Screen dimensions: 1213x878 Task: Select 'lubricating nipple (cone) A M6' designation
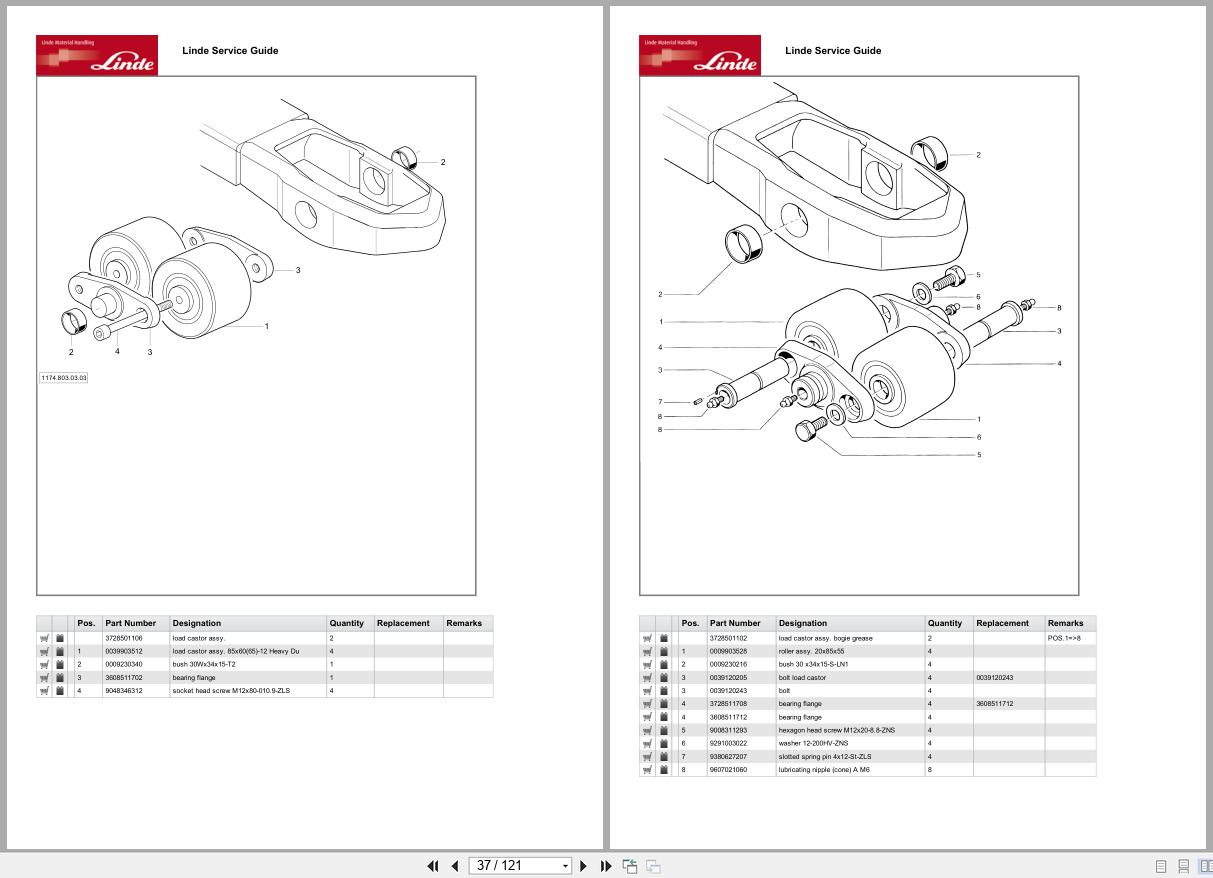[x=824, y=770]
